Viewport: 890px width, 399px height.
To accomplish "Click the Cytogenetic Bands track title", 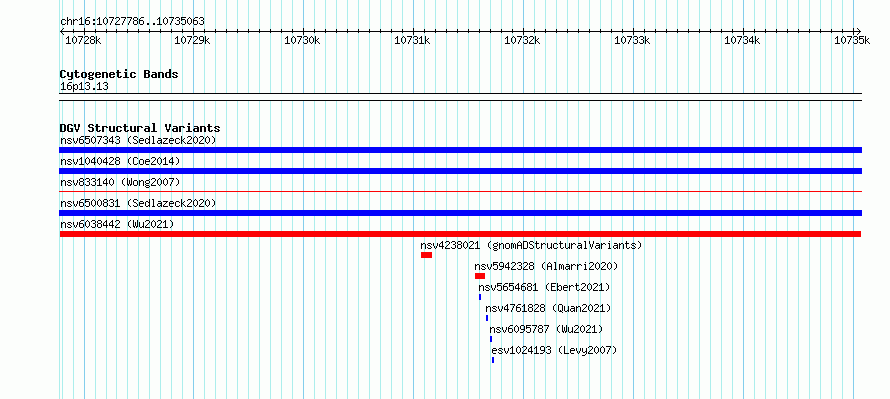I will point(119,74).
